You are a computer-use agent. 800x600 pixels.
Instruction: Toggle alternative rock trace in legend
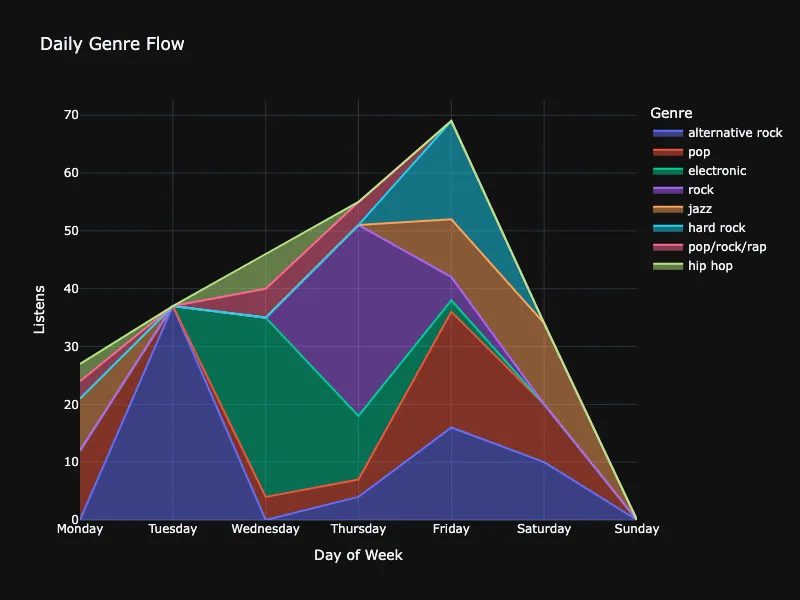coord(717,133)
